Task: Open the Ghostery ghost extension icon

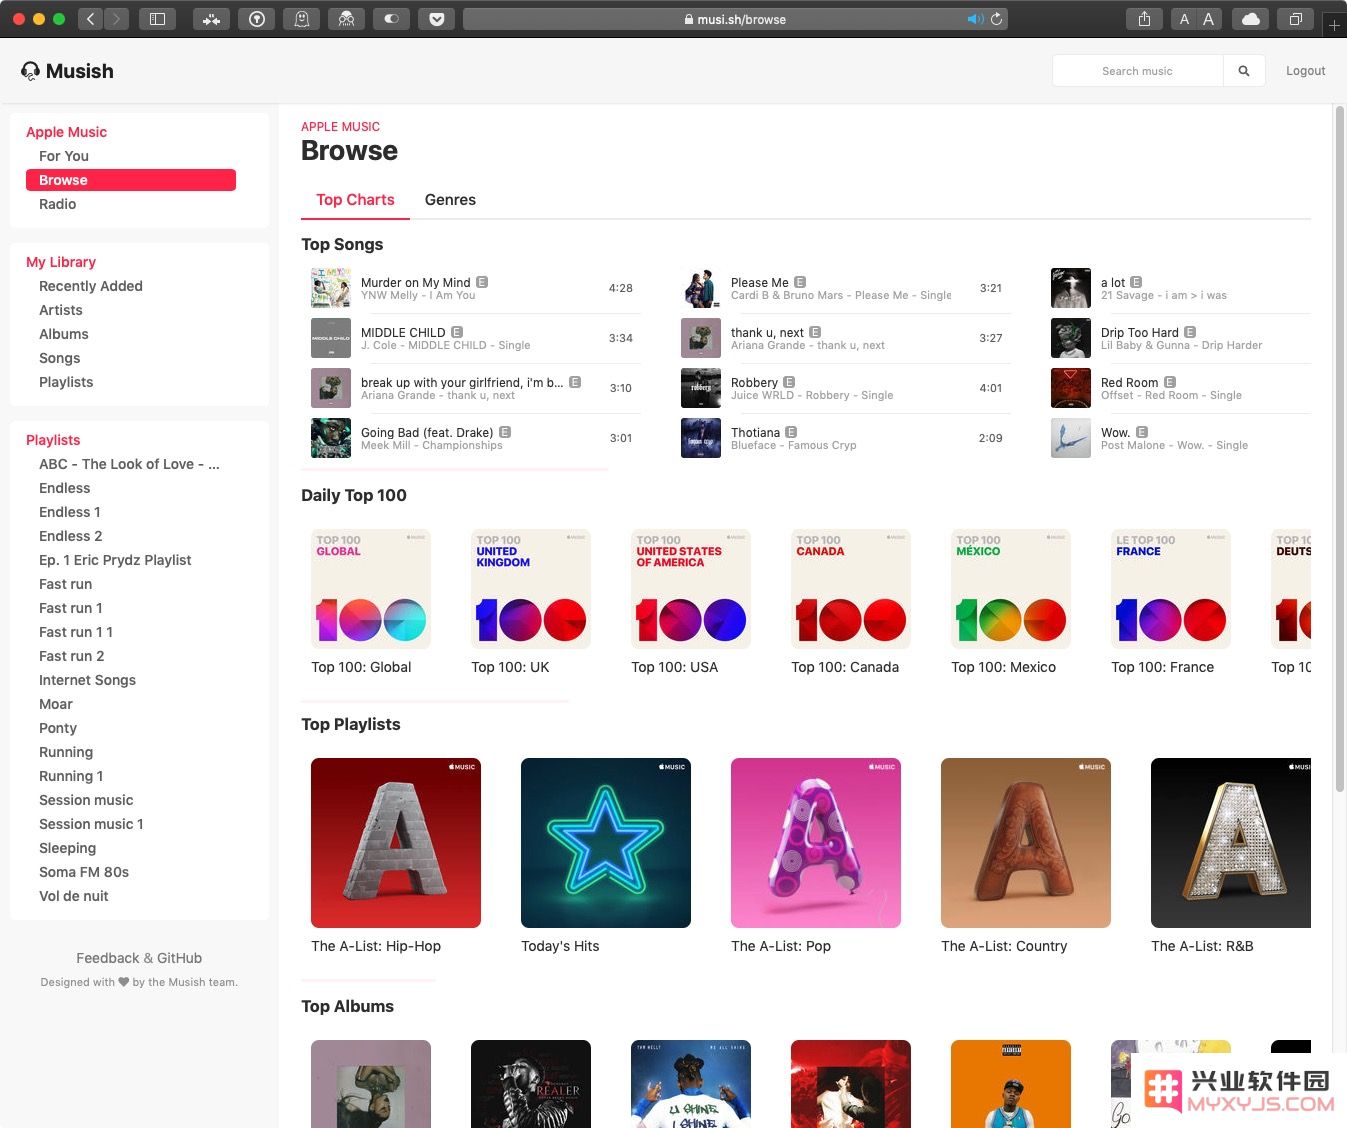Action: pos(301,19)
